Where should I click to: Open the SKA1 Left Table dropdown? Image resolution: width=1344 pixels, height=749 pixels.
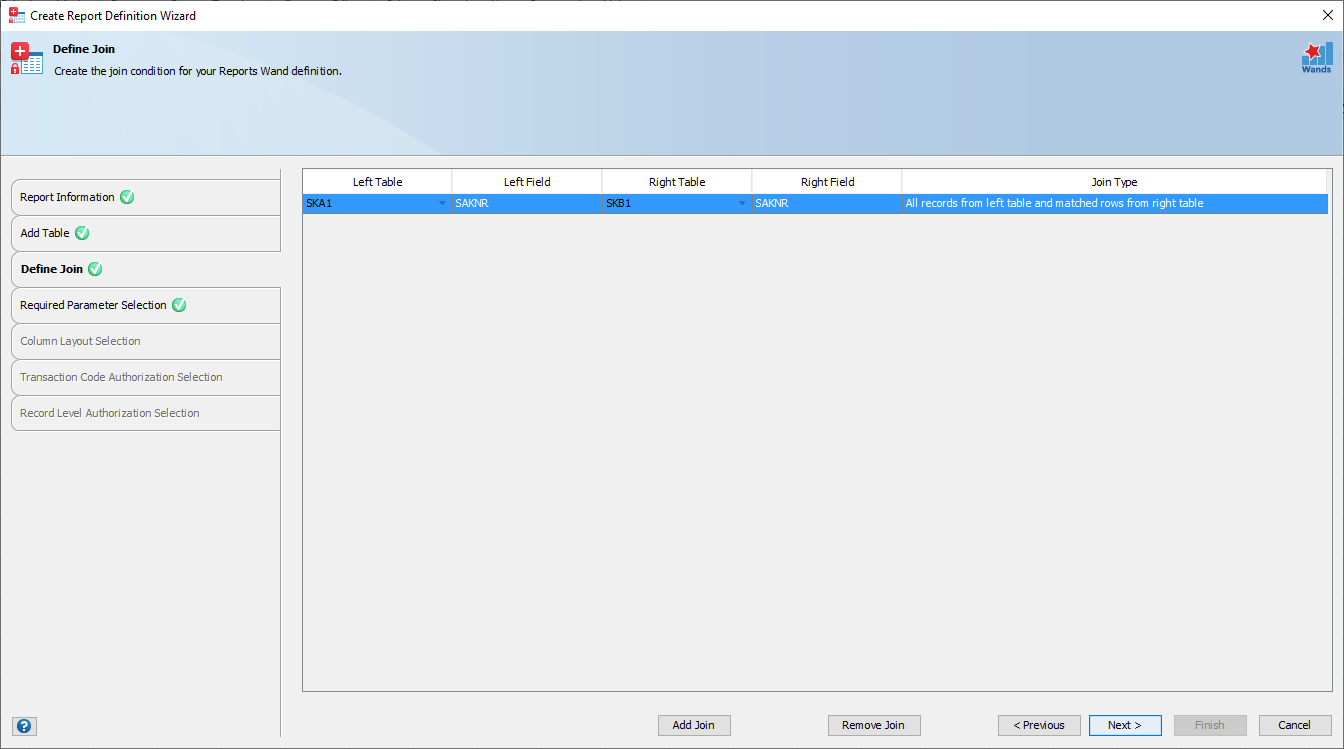442,203
